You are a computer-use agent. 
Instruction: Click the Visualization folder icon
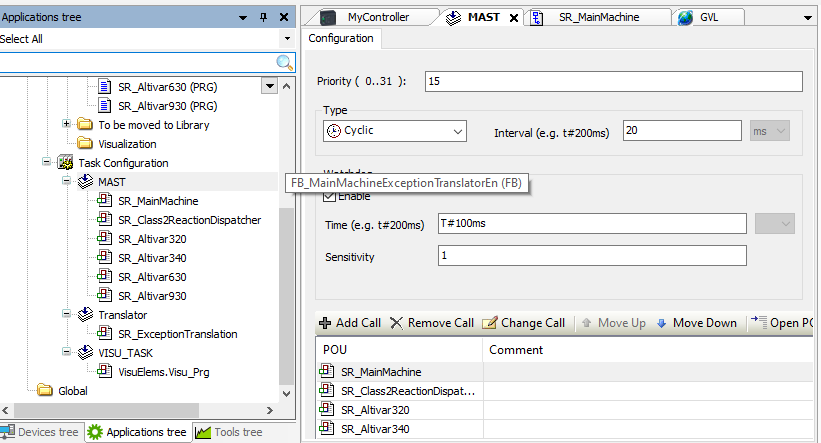[85, 144]
